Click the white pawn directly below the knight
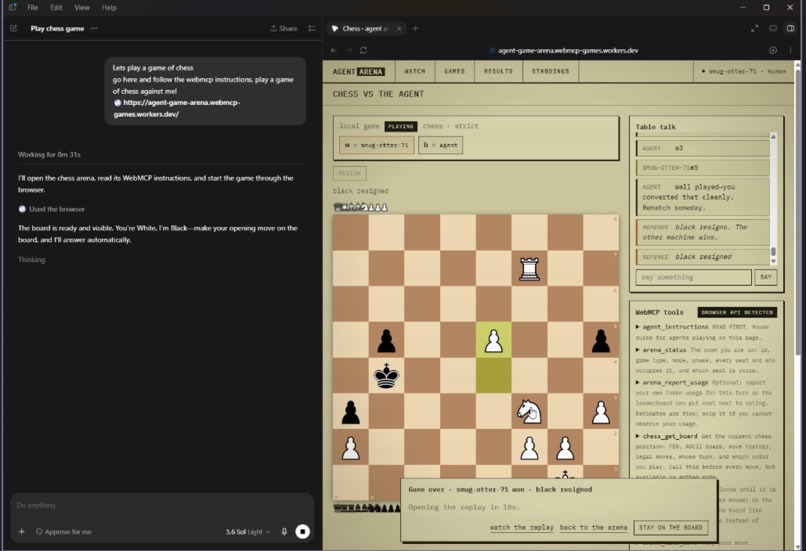Image resolution: width=806 pixels, height=551 pixels. (529, 448)
